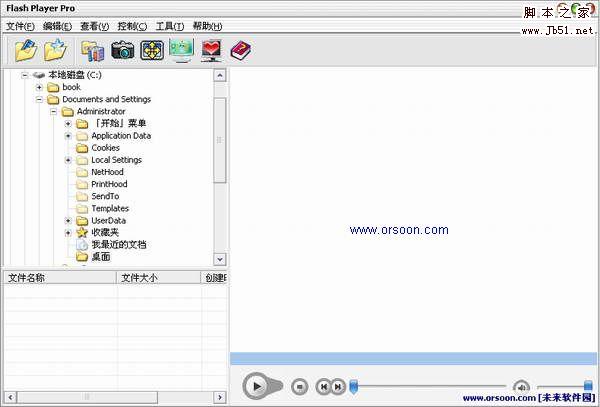Select the Templates folder

[x=110, y=208]
